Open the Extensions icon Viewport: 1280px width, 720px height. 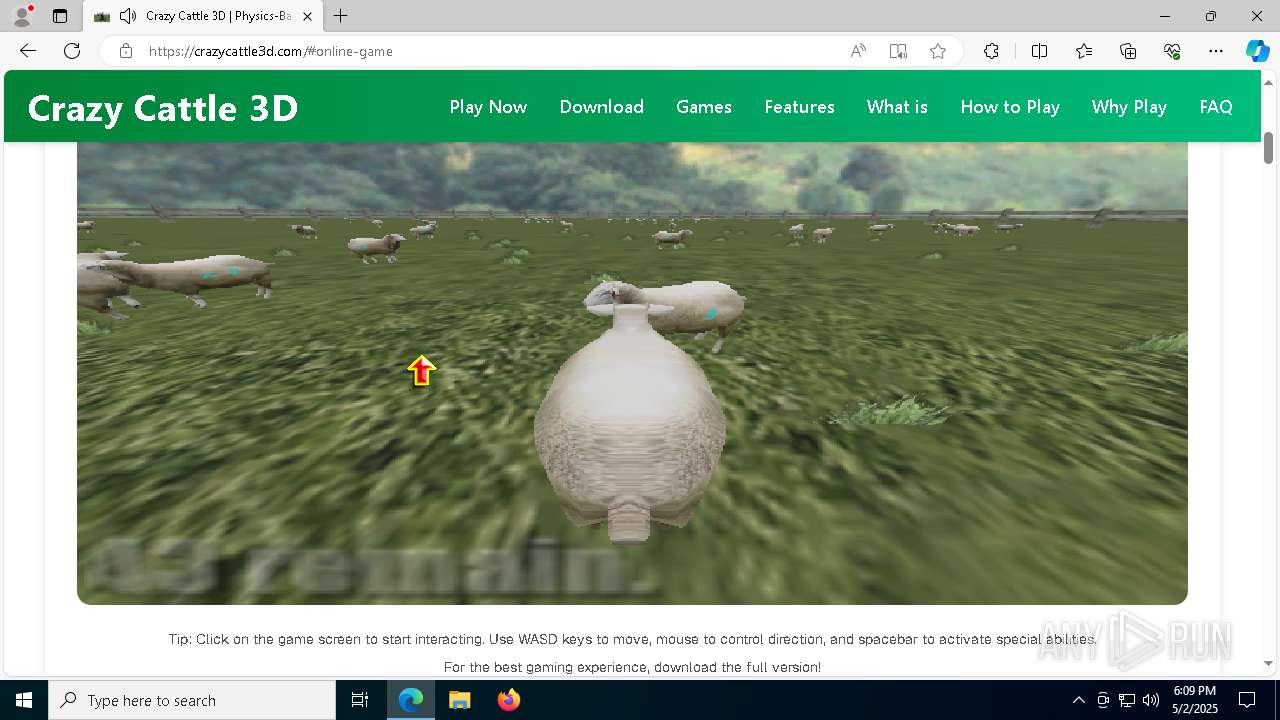pos(991,51)
